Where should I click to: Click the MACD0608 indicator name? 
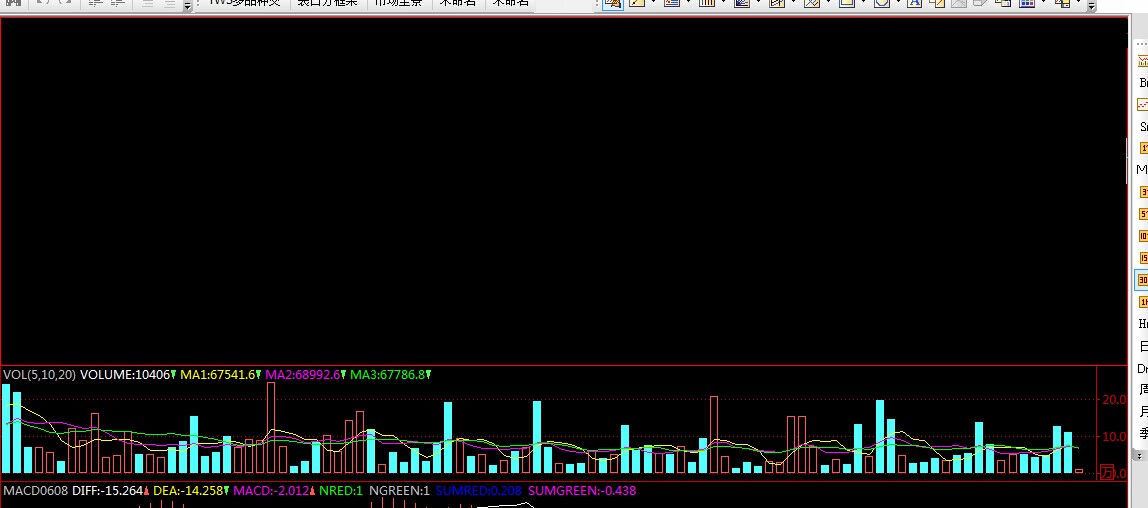[36, 491]
